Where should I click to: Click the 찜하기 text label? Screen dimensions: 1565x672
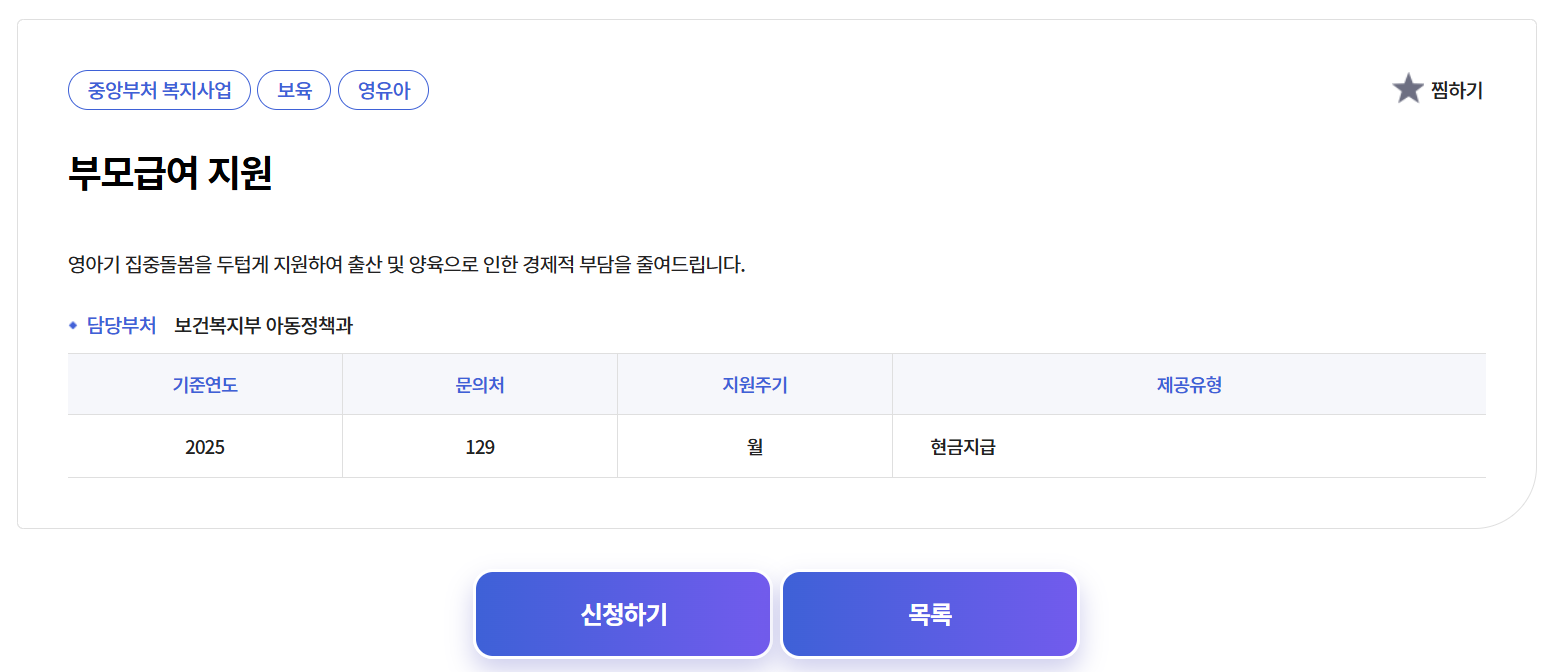(1455, 89)
